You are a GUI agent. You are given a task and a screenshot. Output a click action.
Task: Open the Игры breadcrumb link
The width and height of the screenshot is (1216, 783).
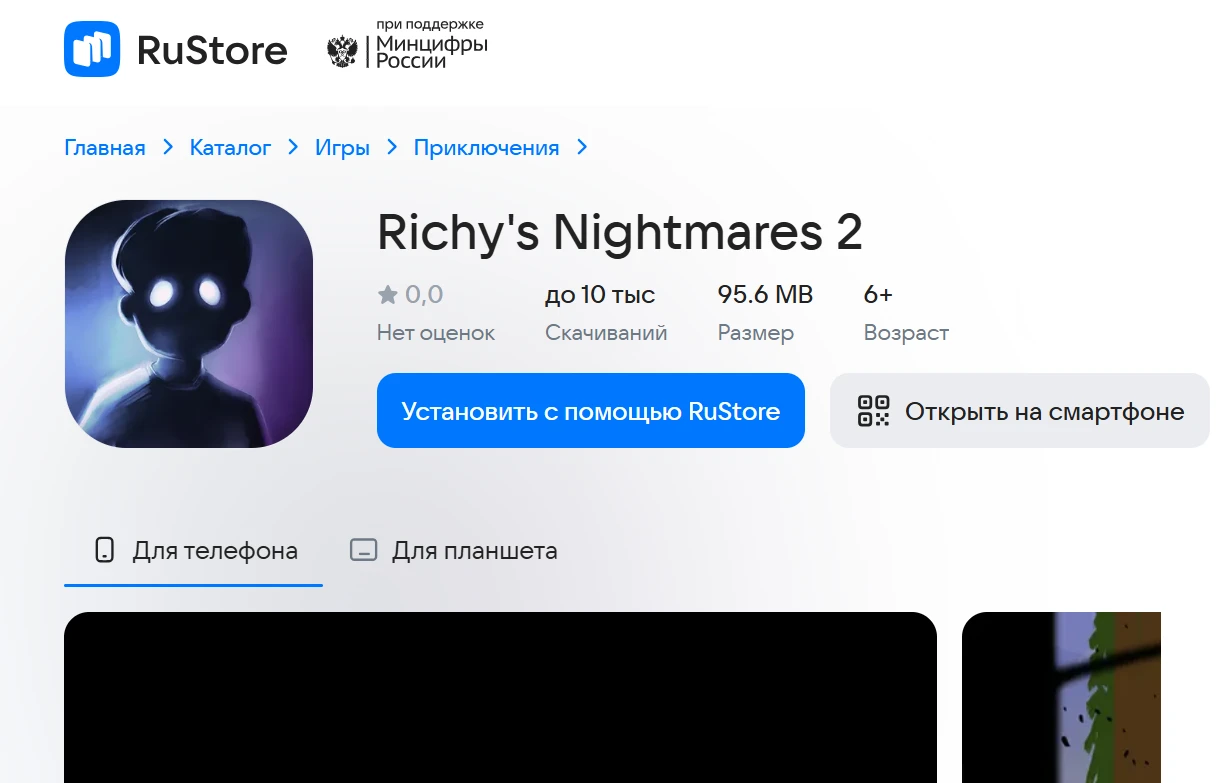[x=343, y=148]
